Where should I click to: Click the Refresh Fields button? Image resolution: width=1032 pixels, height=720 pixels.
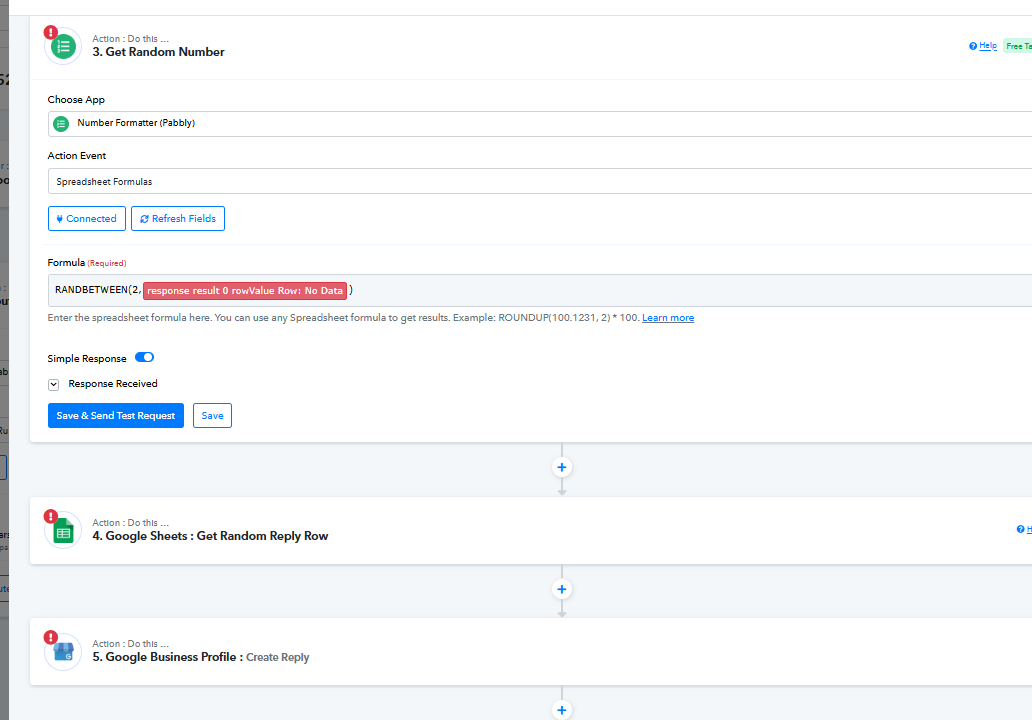click(178, 219)
